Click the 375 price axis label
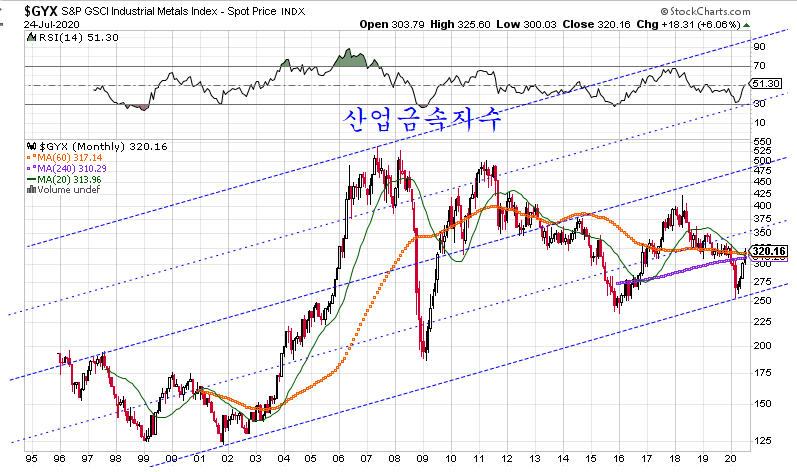797x472 pixels. click(762, 219)
